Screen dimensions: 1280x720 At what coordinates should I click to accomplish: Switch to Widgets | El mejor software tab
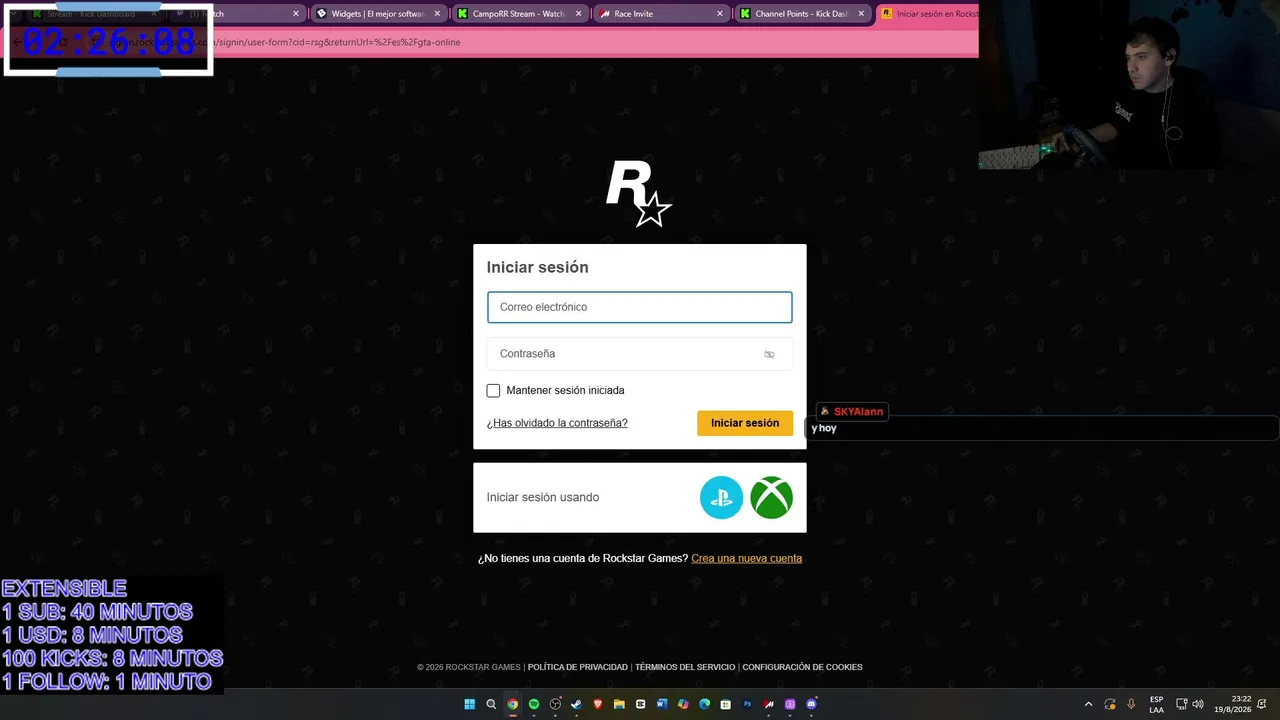(x=377, y=14)
